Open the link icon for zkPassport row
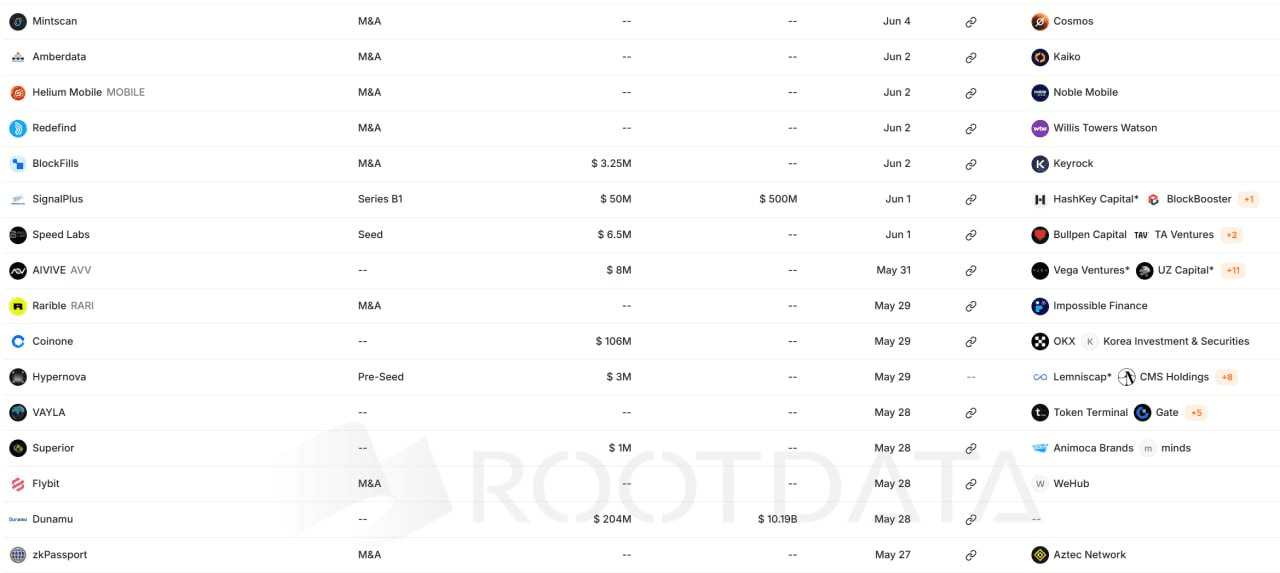This screenshot has width=1280, height=573. [x=970, y=555]
